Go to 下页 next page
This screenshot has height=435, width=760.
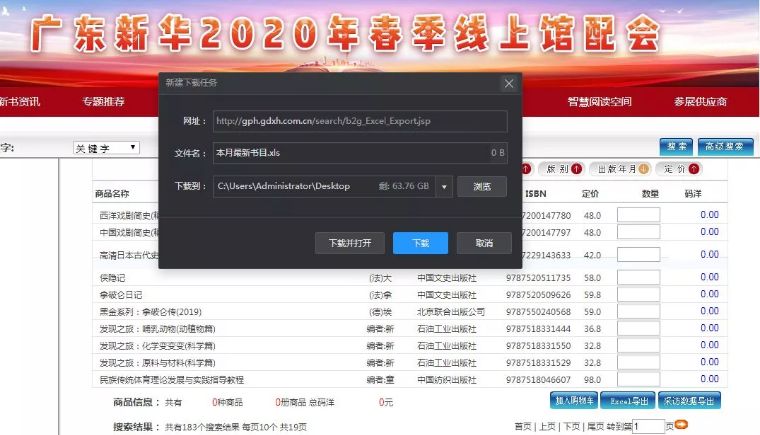(571, 426)
